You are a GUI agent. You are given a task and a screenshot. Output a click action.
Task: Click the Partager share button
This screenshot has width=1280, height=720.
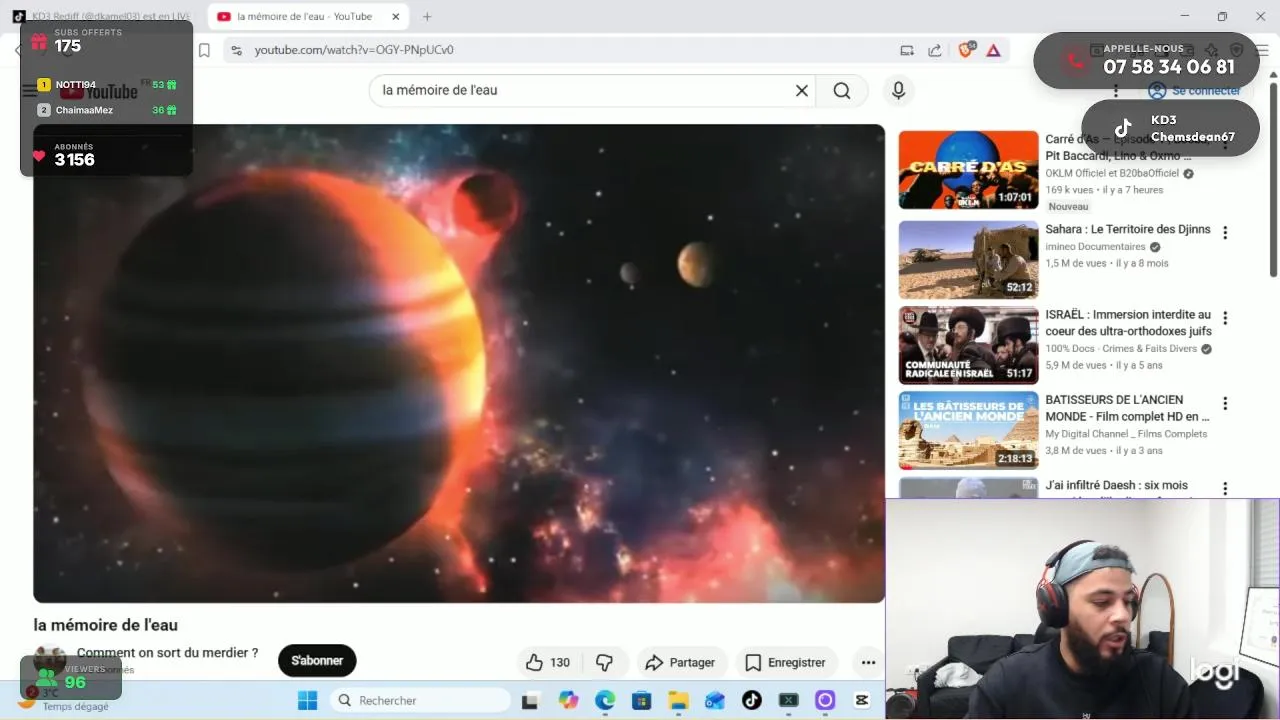(680, 662)
